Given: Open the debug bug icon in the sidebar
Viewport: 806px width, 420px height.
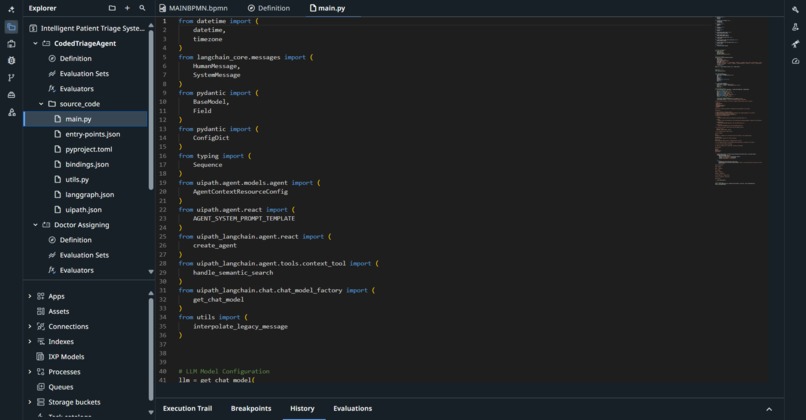Looking at the screenshot, I should coord(11,61).
